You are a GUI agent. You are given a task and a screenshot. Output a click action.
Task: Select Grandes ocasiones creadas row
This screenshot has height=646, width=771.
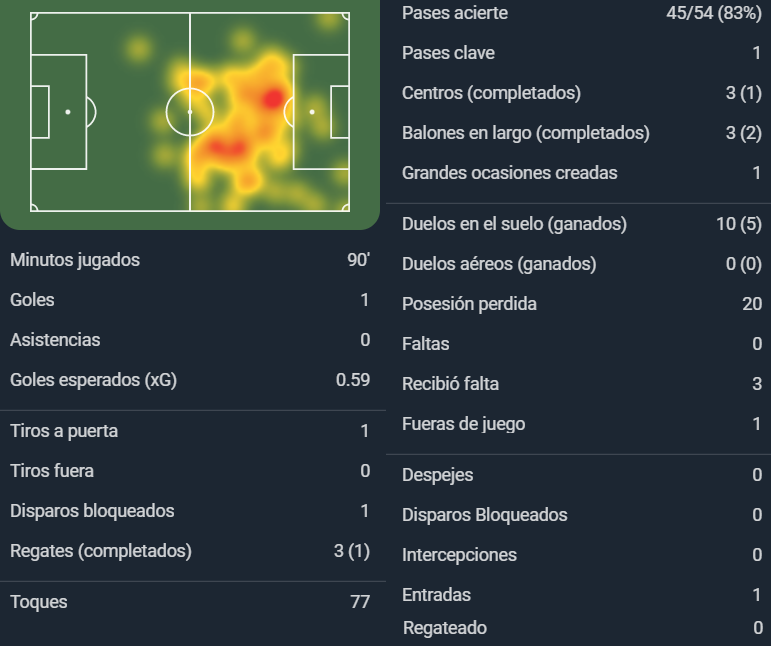[582, 173]
